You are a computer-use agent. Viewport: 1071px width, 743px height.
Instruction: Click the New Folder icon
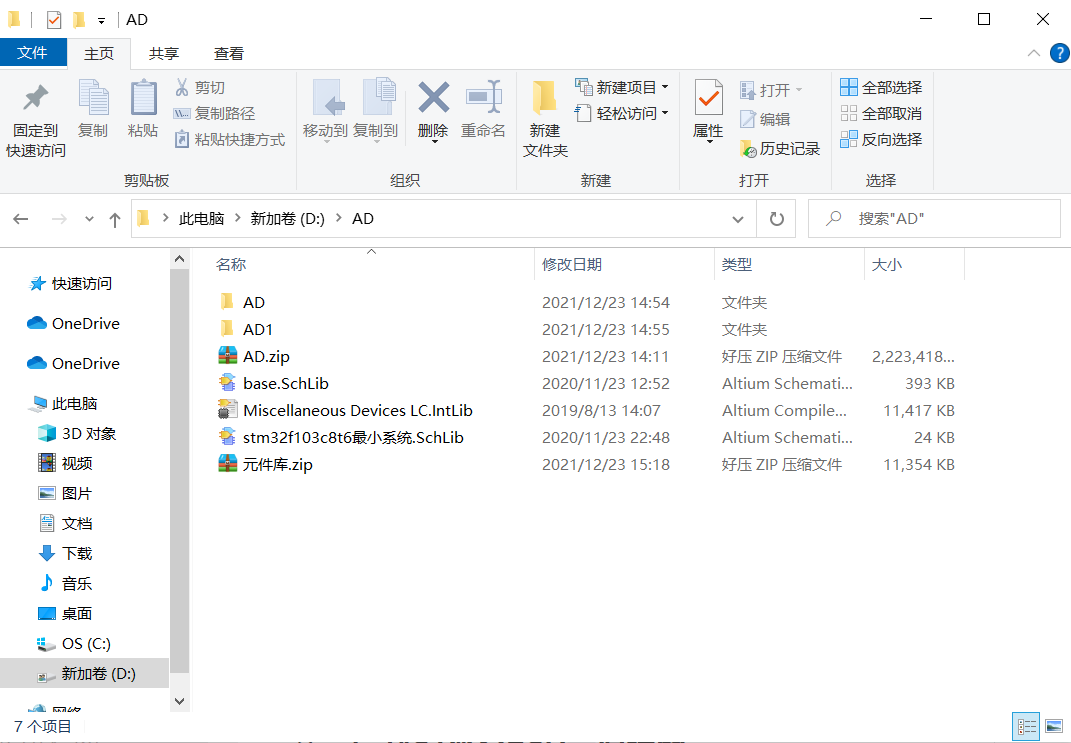pyautogui.click(x=544, y=98)
